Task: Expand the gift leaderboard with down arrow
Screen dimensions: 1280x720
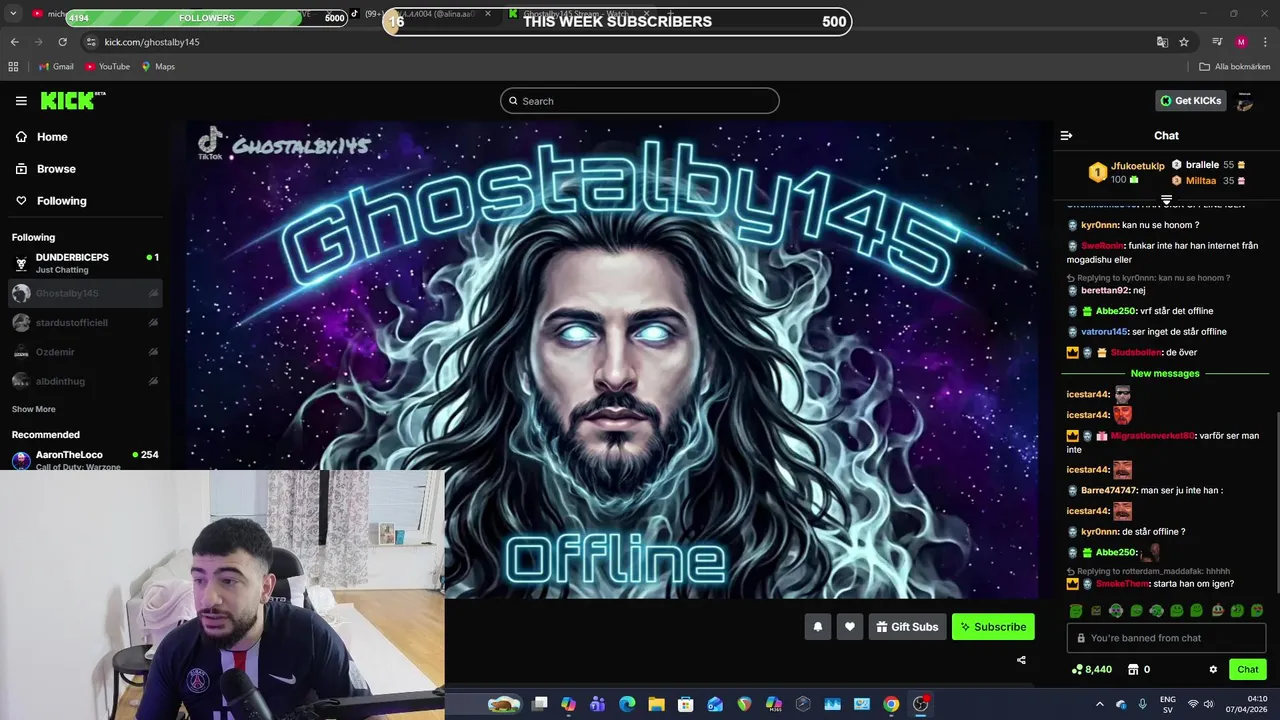Action: coord(1166,200)
